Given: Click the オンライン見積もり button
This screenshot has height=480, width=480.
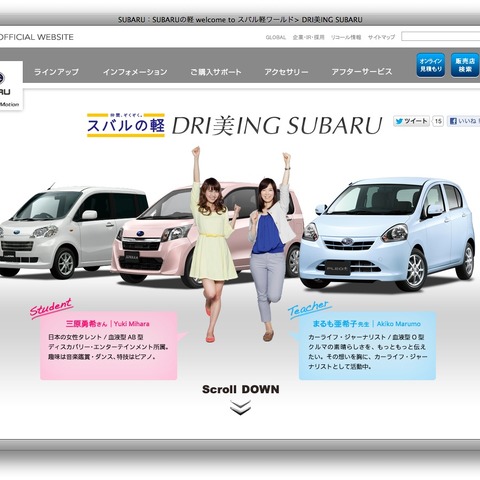Looking at the screenshot, I should click(x=430, y=65).
